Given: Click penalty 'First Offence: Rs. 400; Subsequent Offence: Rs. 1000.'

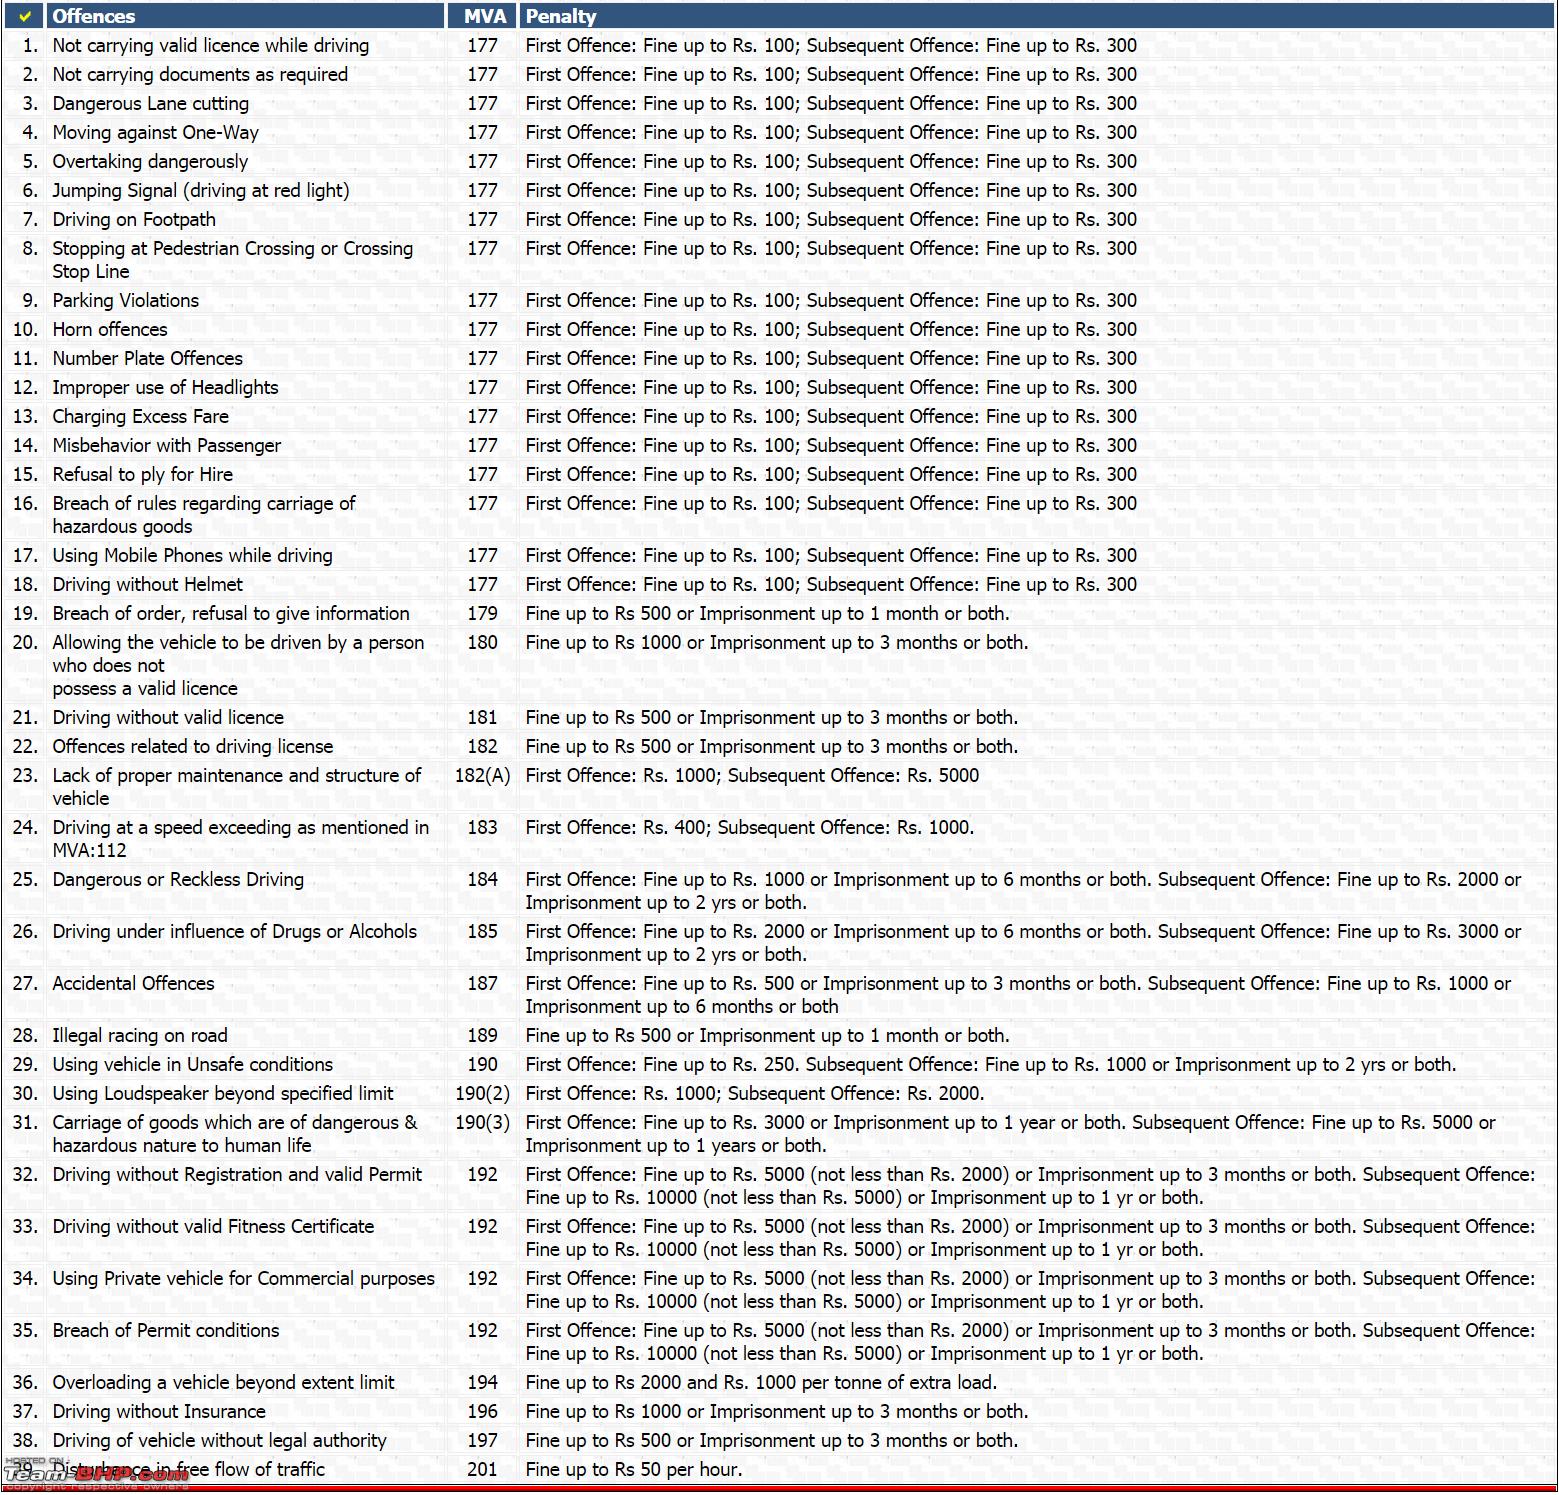Looking at the screenshot, I should click(750, 827).
